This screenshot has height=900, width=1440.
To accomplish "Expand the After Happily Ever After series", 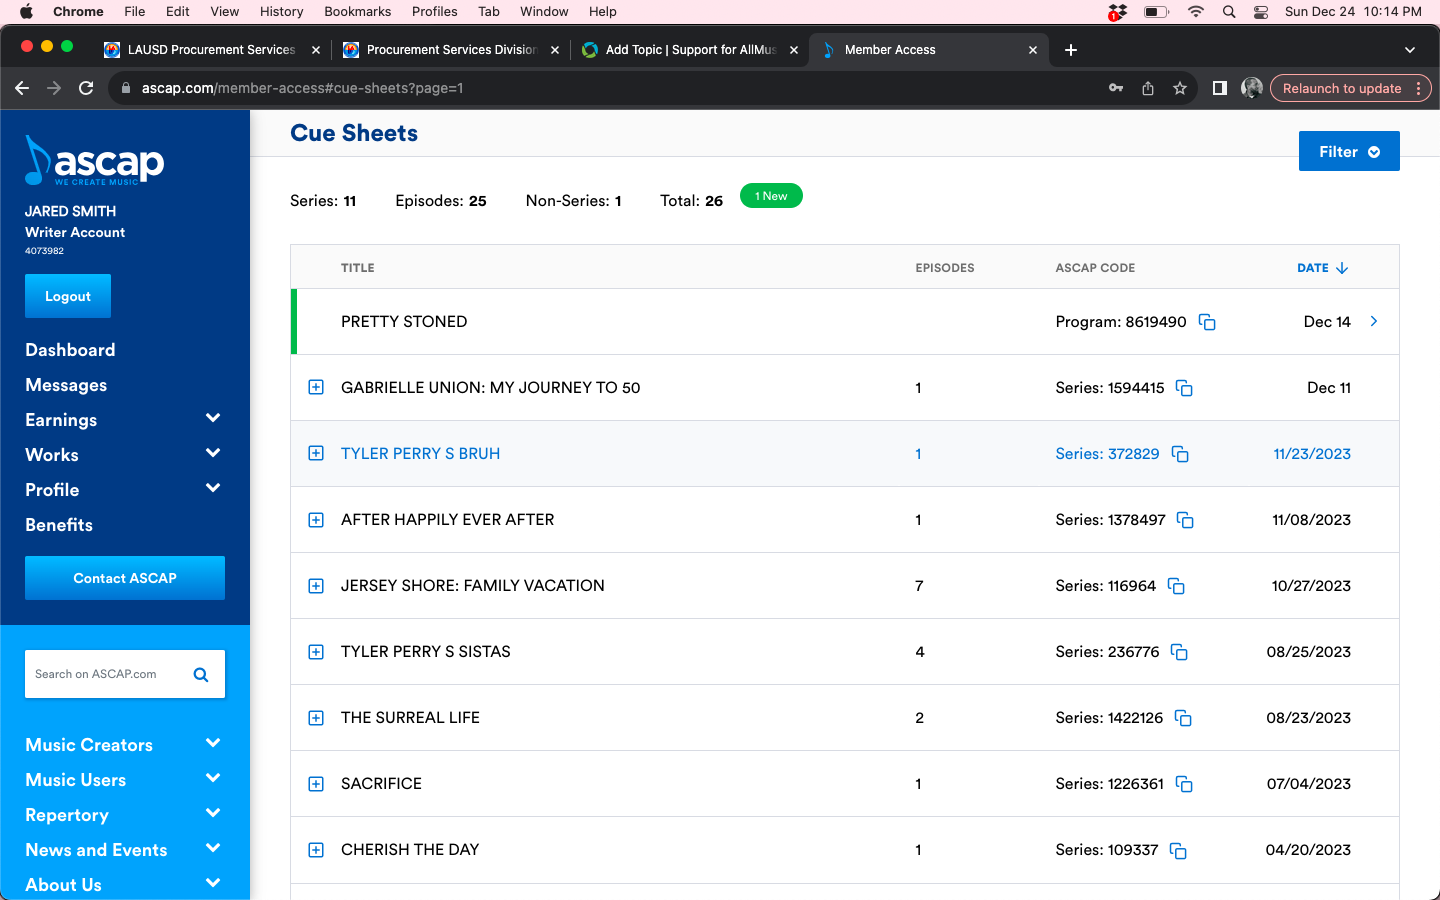I will click(x=316, y=520).
